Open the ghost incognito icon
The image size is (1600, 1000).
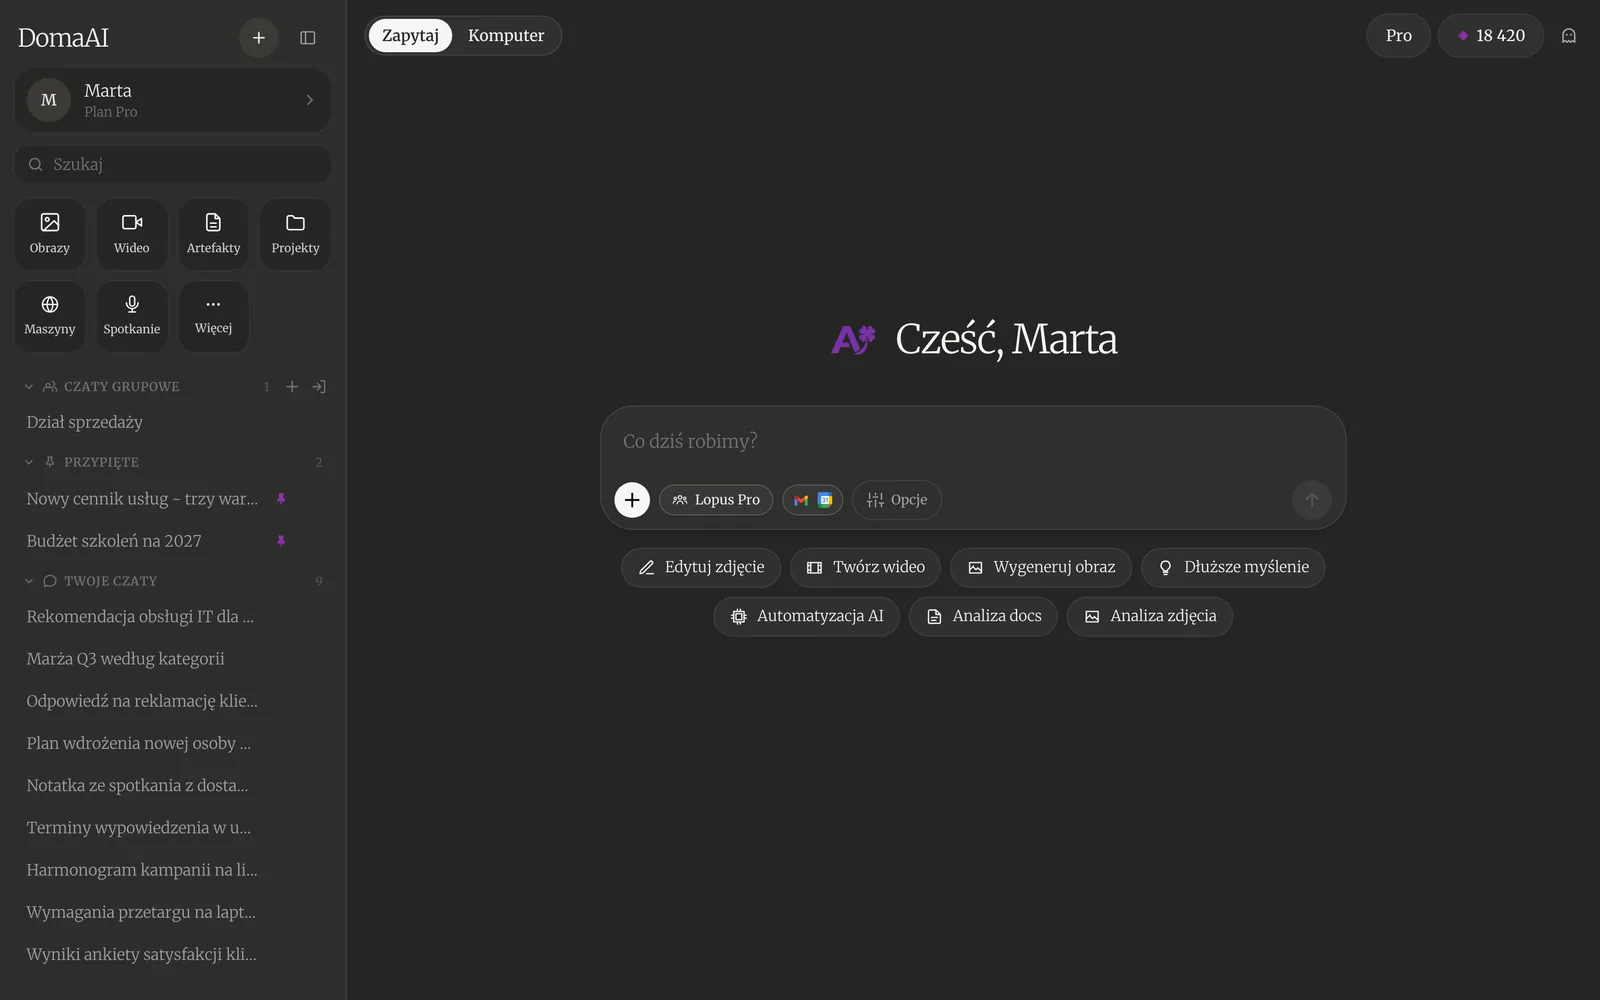pyautogui.click(x=1569, y=36)
